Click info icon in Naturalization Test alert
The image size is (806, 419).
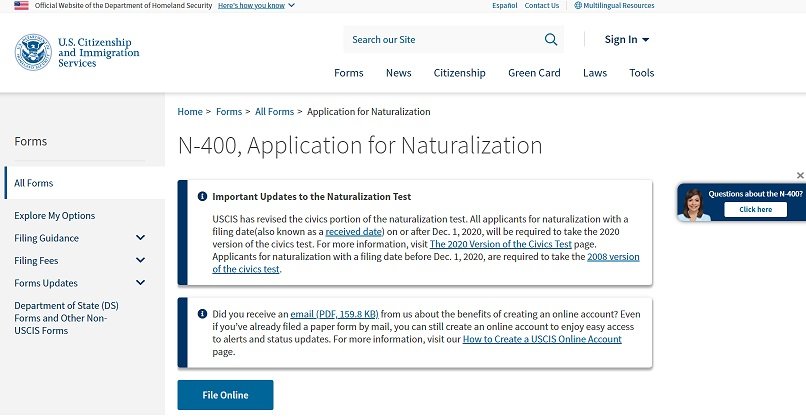tap(202, 197)
